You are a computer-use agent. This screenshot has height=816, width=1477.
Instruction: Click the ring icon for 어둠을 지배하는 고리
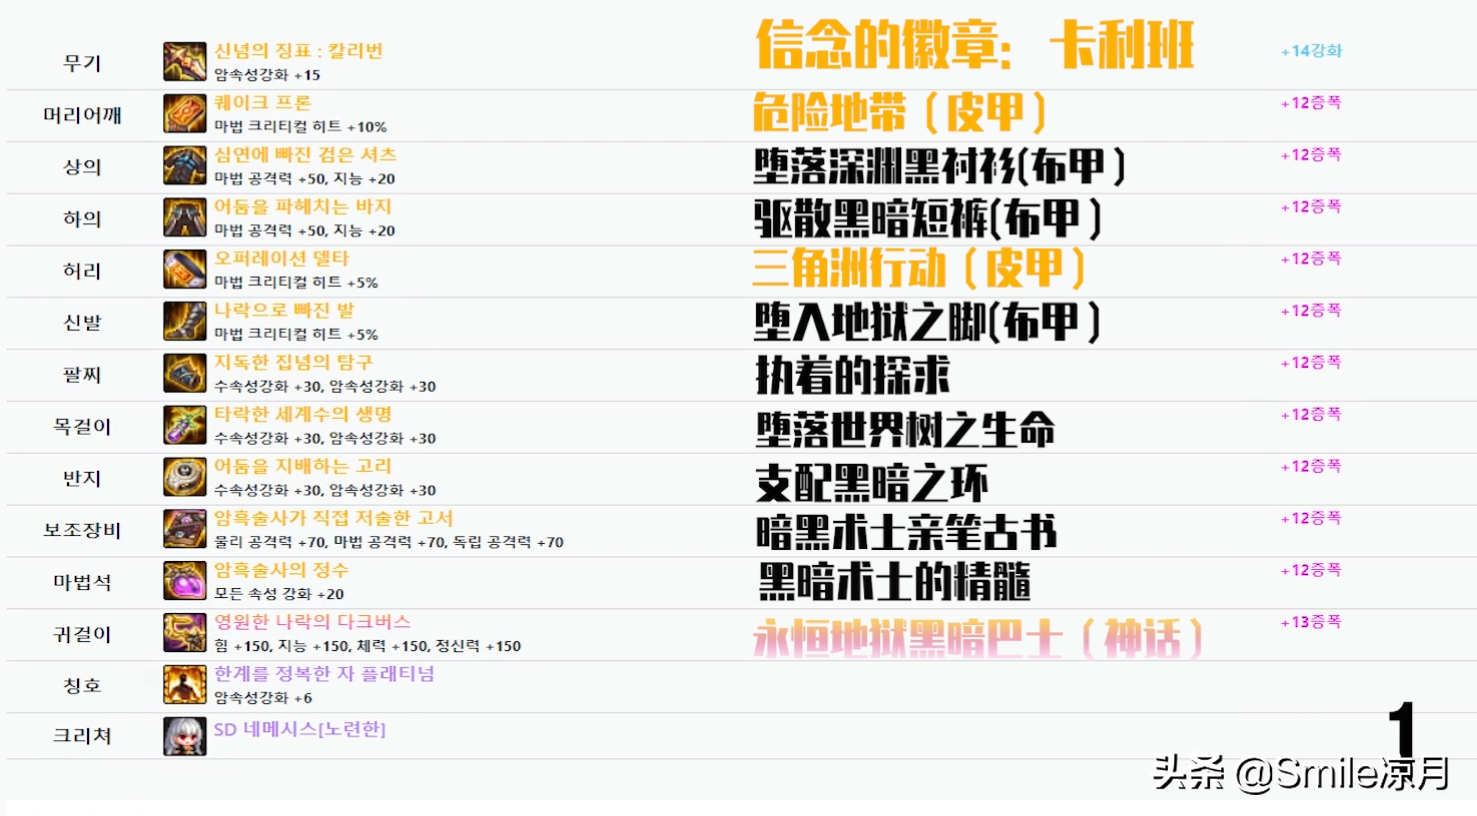[x=185, y=478]
